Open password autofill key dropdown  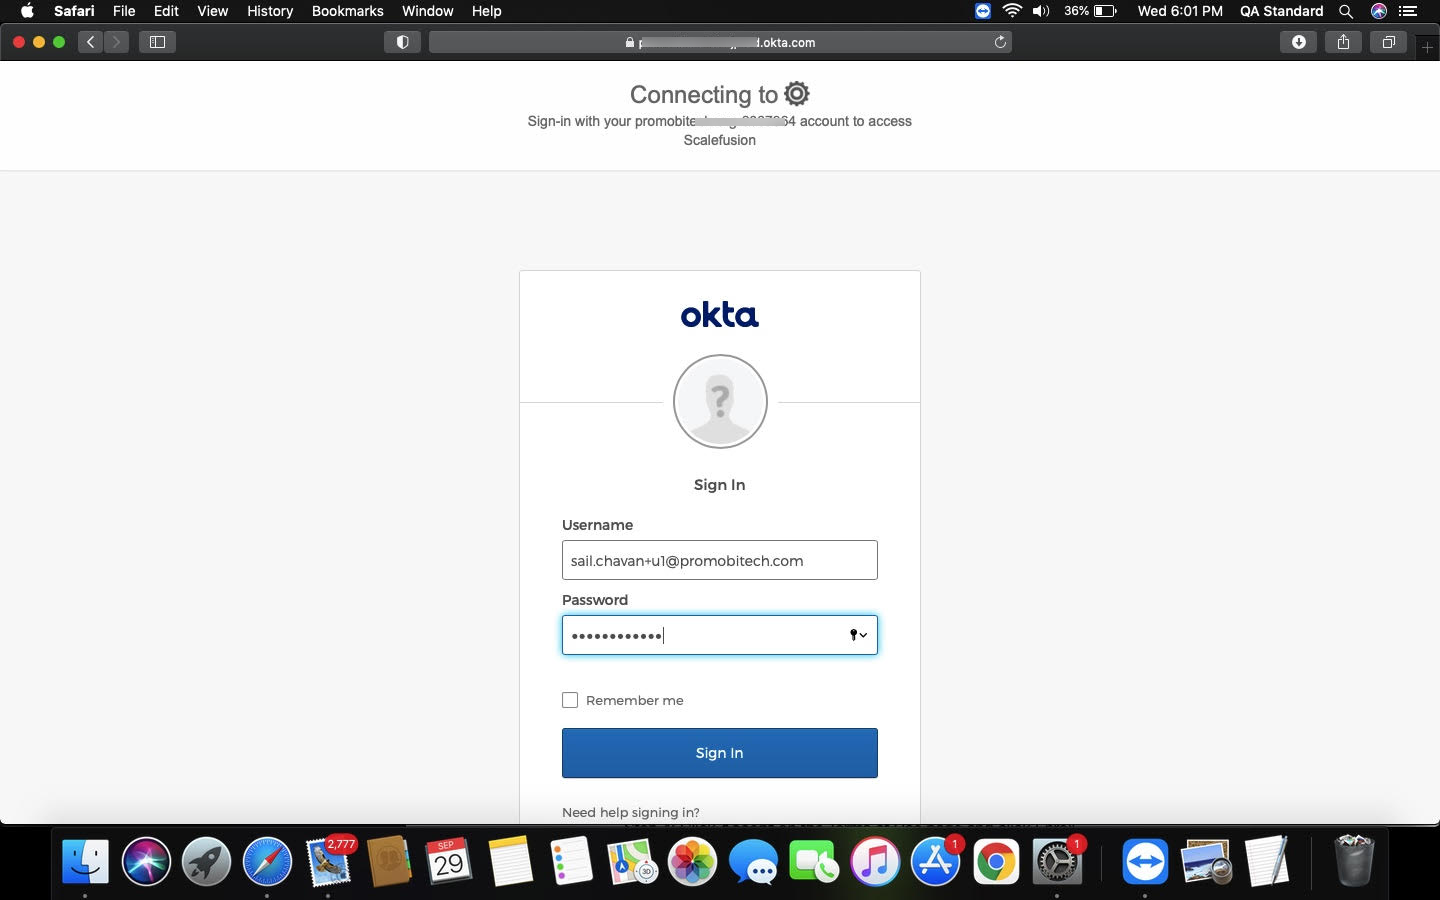click(858, 635)
